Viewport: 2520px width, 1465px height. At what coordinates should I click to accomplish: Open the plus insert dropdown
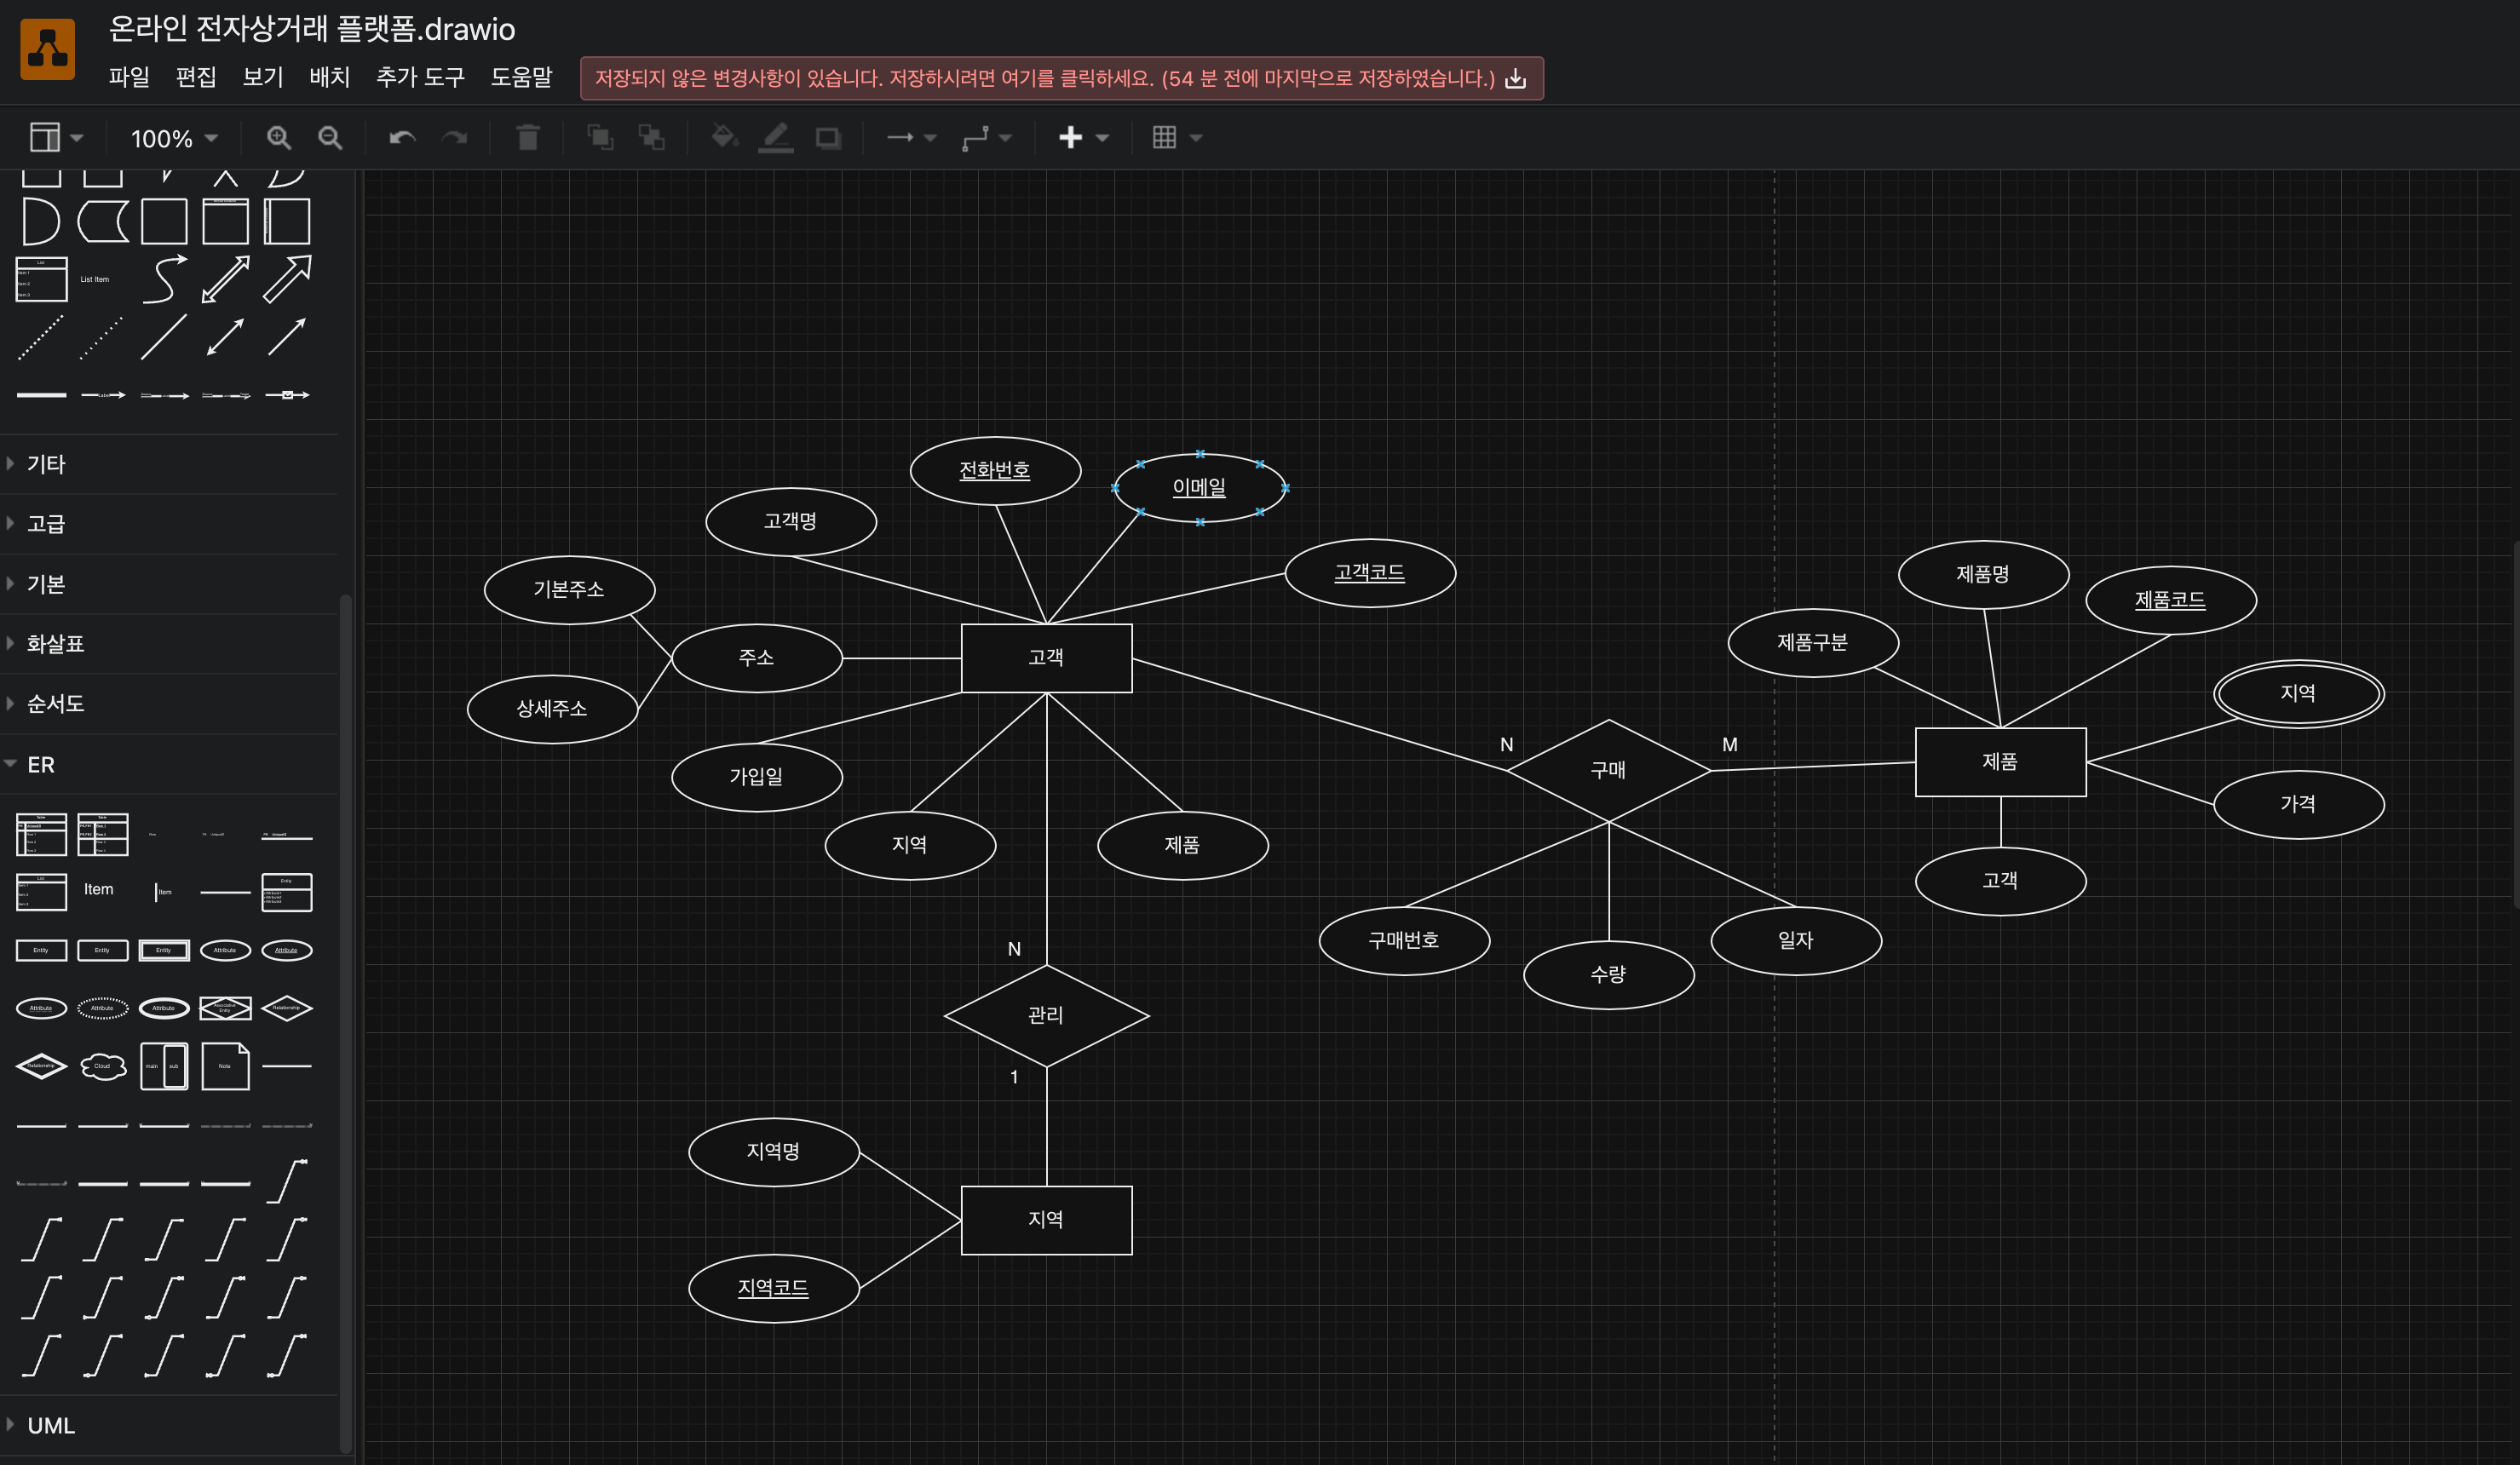pos(1083,137)
